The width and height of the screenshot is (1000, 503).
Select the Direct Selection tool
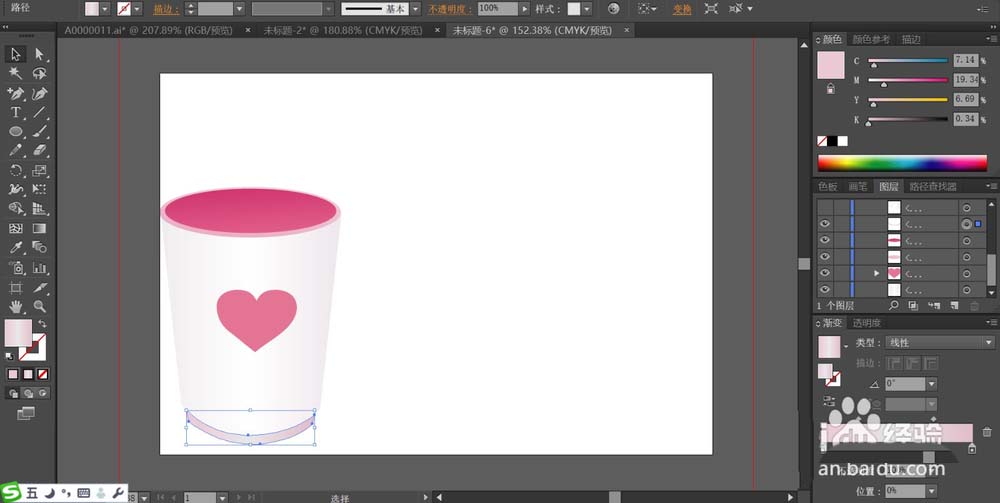pos(40,54)
